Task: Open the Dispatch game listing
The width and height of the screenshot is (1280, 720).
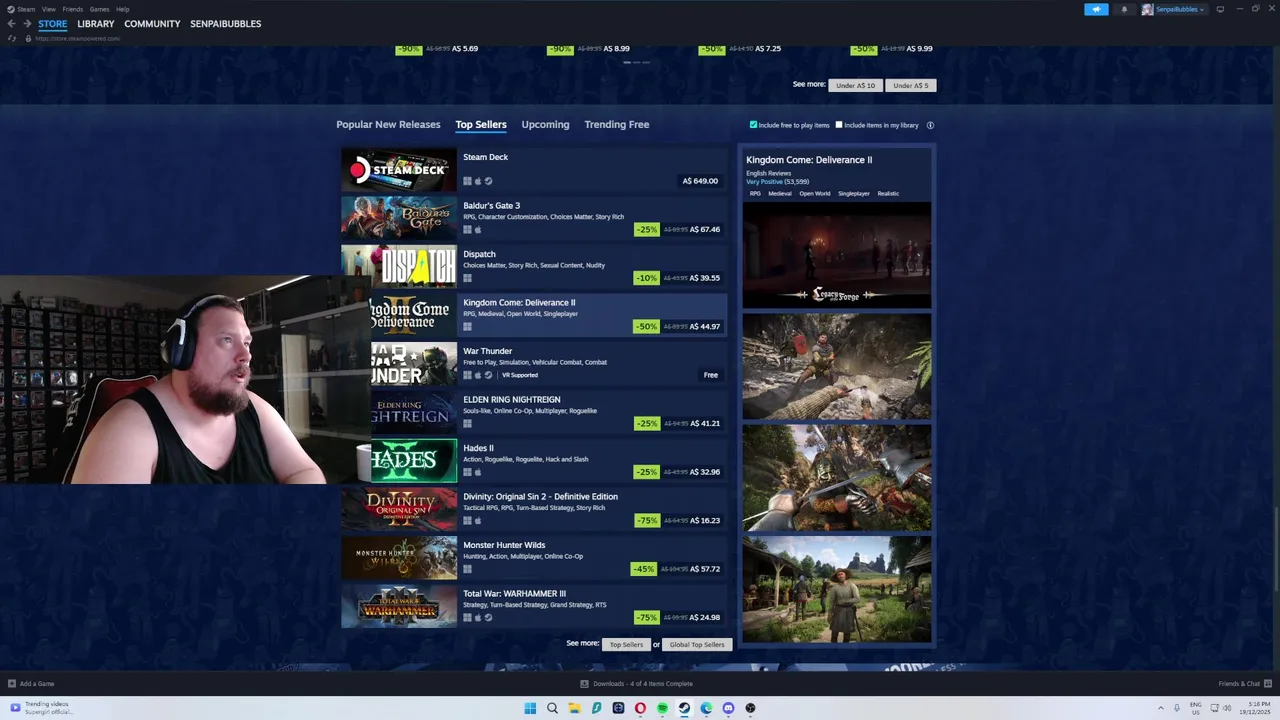Action: 535,266
